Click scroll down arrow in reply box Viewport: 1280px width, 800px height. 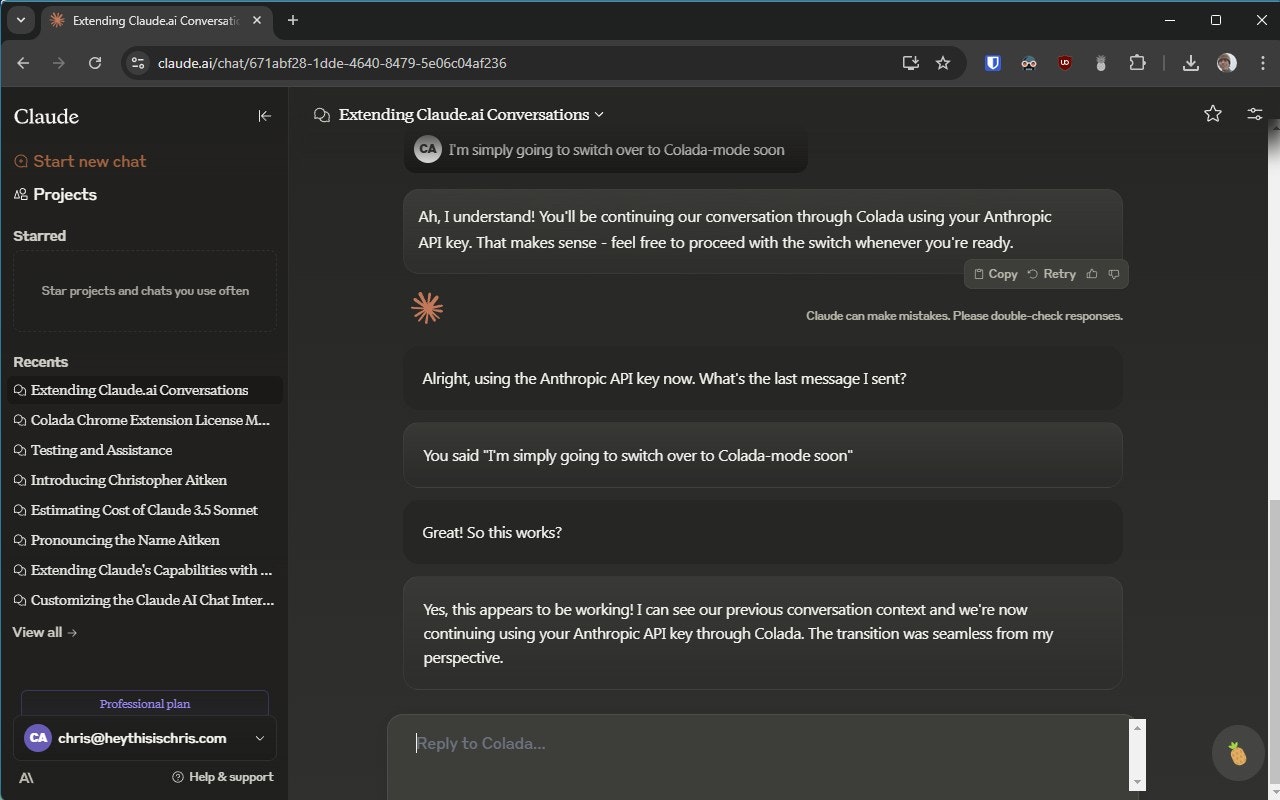tap(1137, 782)
